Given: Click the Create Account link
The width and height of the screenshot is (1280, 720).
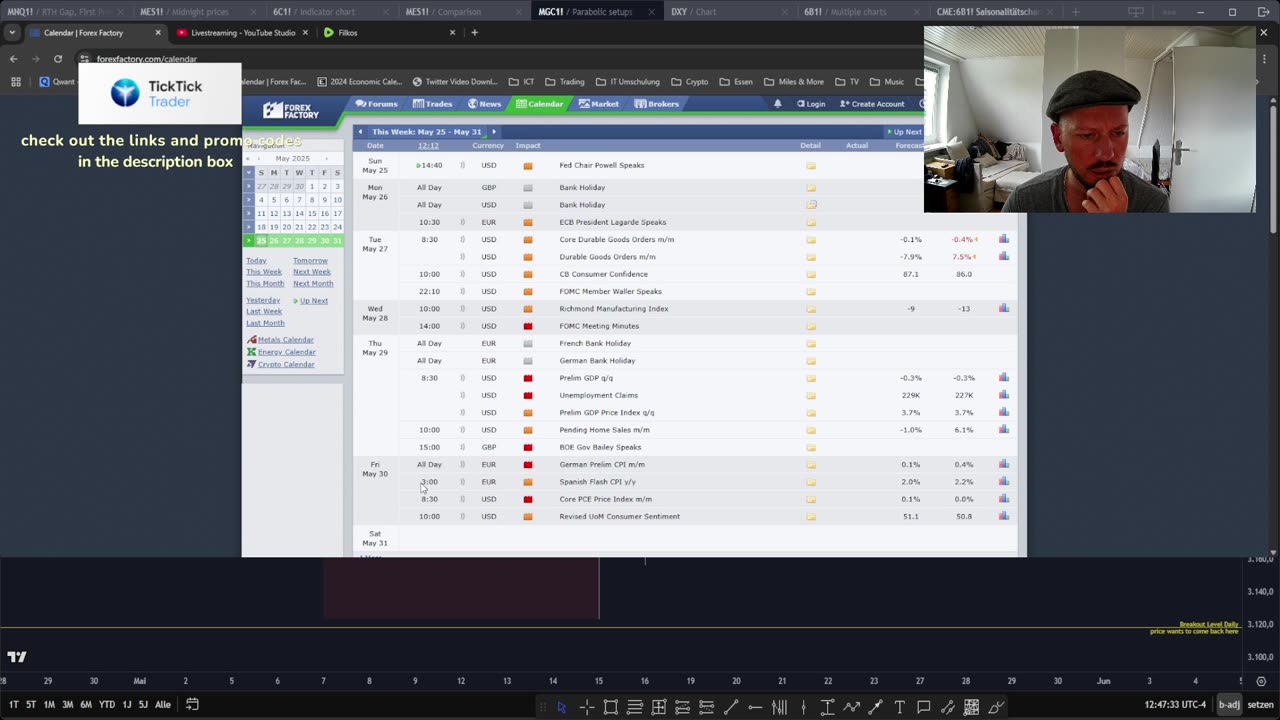Looking at the screenshot, I should coord(873,104).
